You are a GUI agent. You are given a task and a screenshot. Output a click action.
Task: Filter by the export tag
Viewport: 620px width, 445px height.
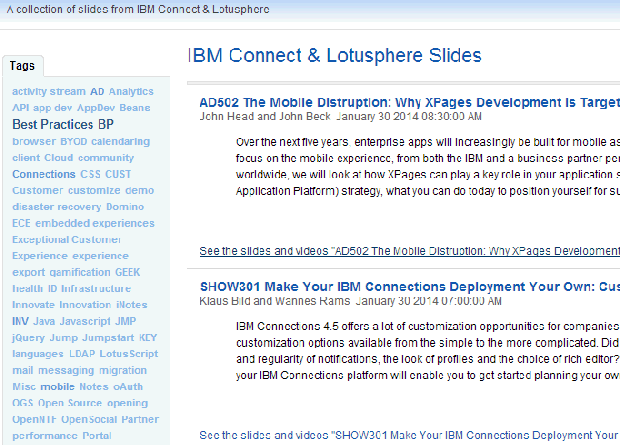[28, 272]
